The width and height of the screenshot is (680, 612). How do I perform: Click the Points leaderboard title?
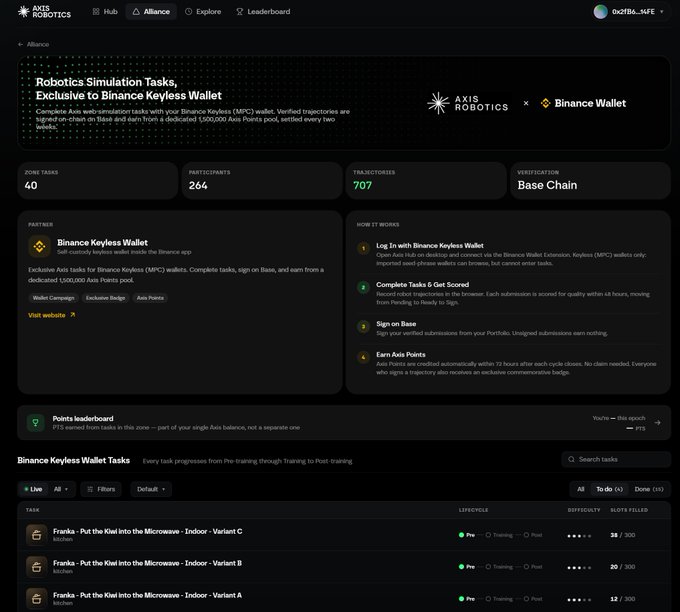tap(83, 419)
